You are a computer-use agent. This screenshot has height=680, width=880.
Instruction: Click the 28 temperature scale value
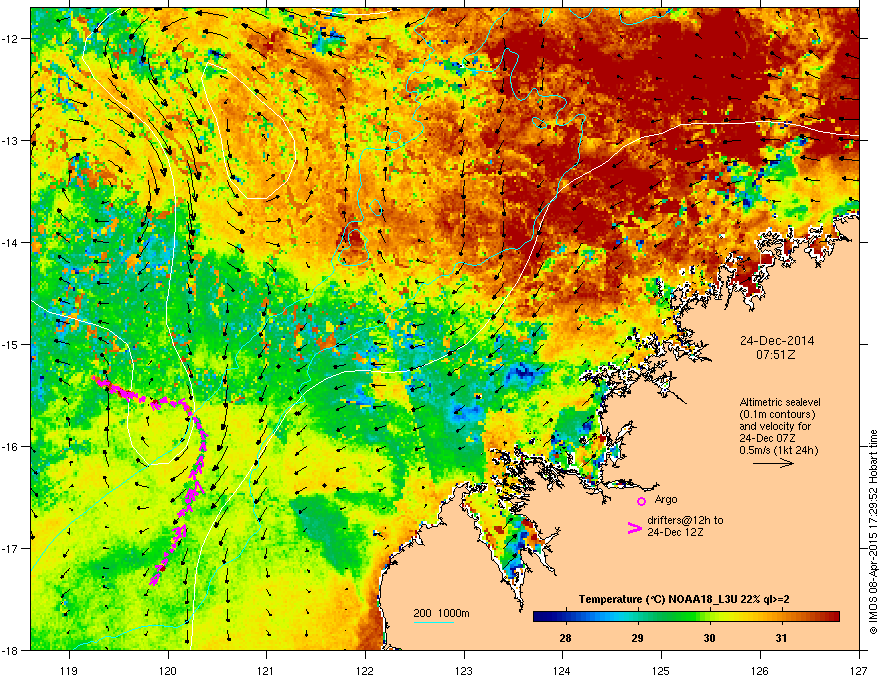click(565, 638)
